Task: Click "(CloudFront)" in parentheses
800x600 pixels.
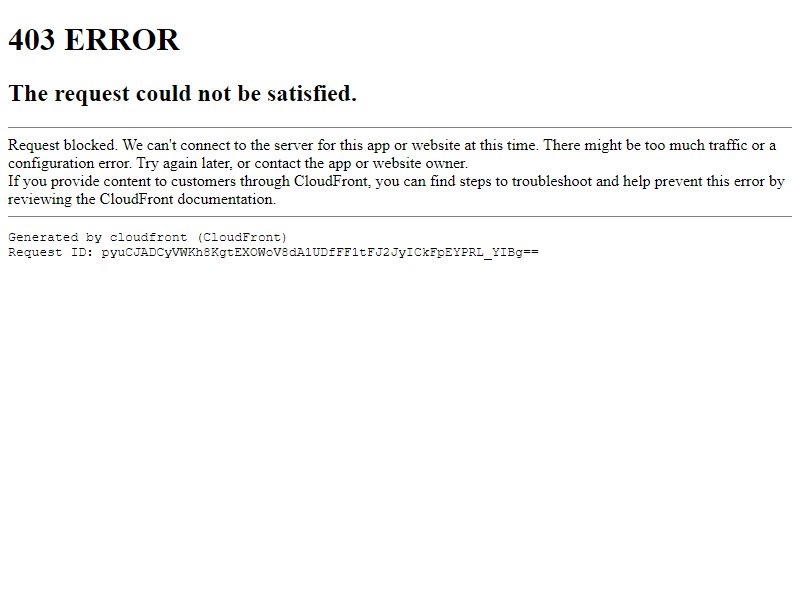Action: click(242, 237)
